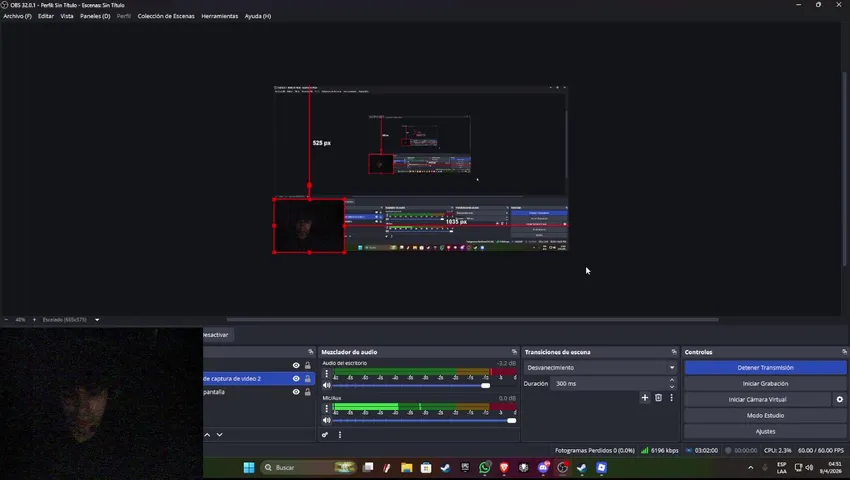Increase the transition duration with the up arrow
Image resolution: width=850 pixels, height=480 pixels.
pos(672,380)
